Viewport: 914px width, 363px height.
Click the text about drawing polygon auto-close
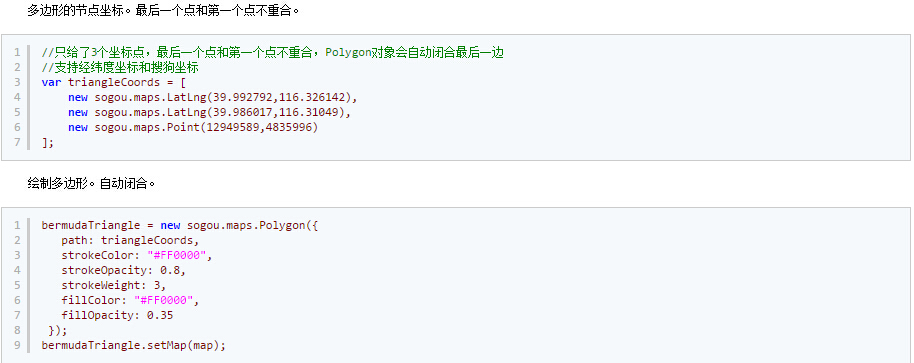pyautogui.click(x=92, y=184)
